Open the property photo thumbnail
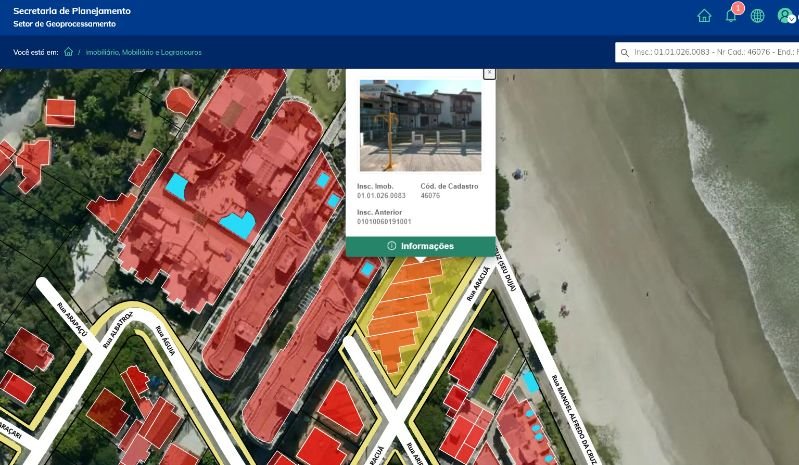 click(420, 125)
